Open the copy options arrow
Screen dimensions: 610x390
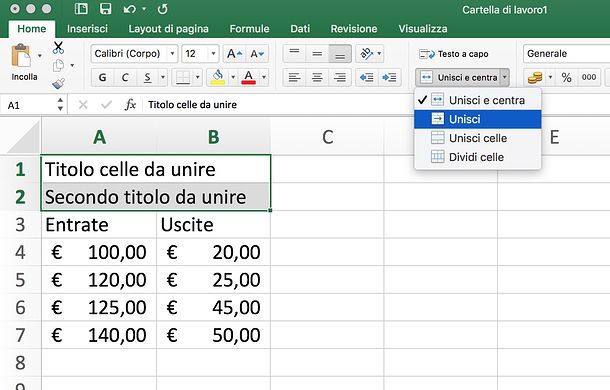coord(72,65)
